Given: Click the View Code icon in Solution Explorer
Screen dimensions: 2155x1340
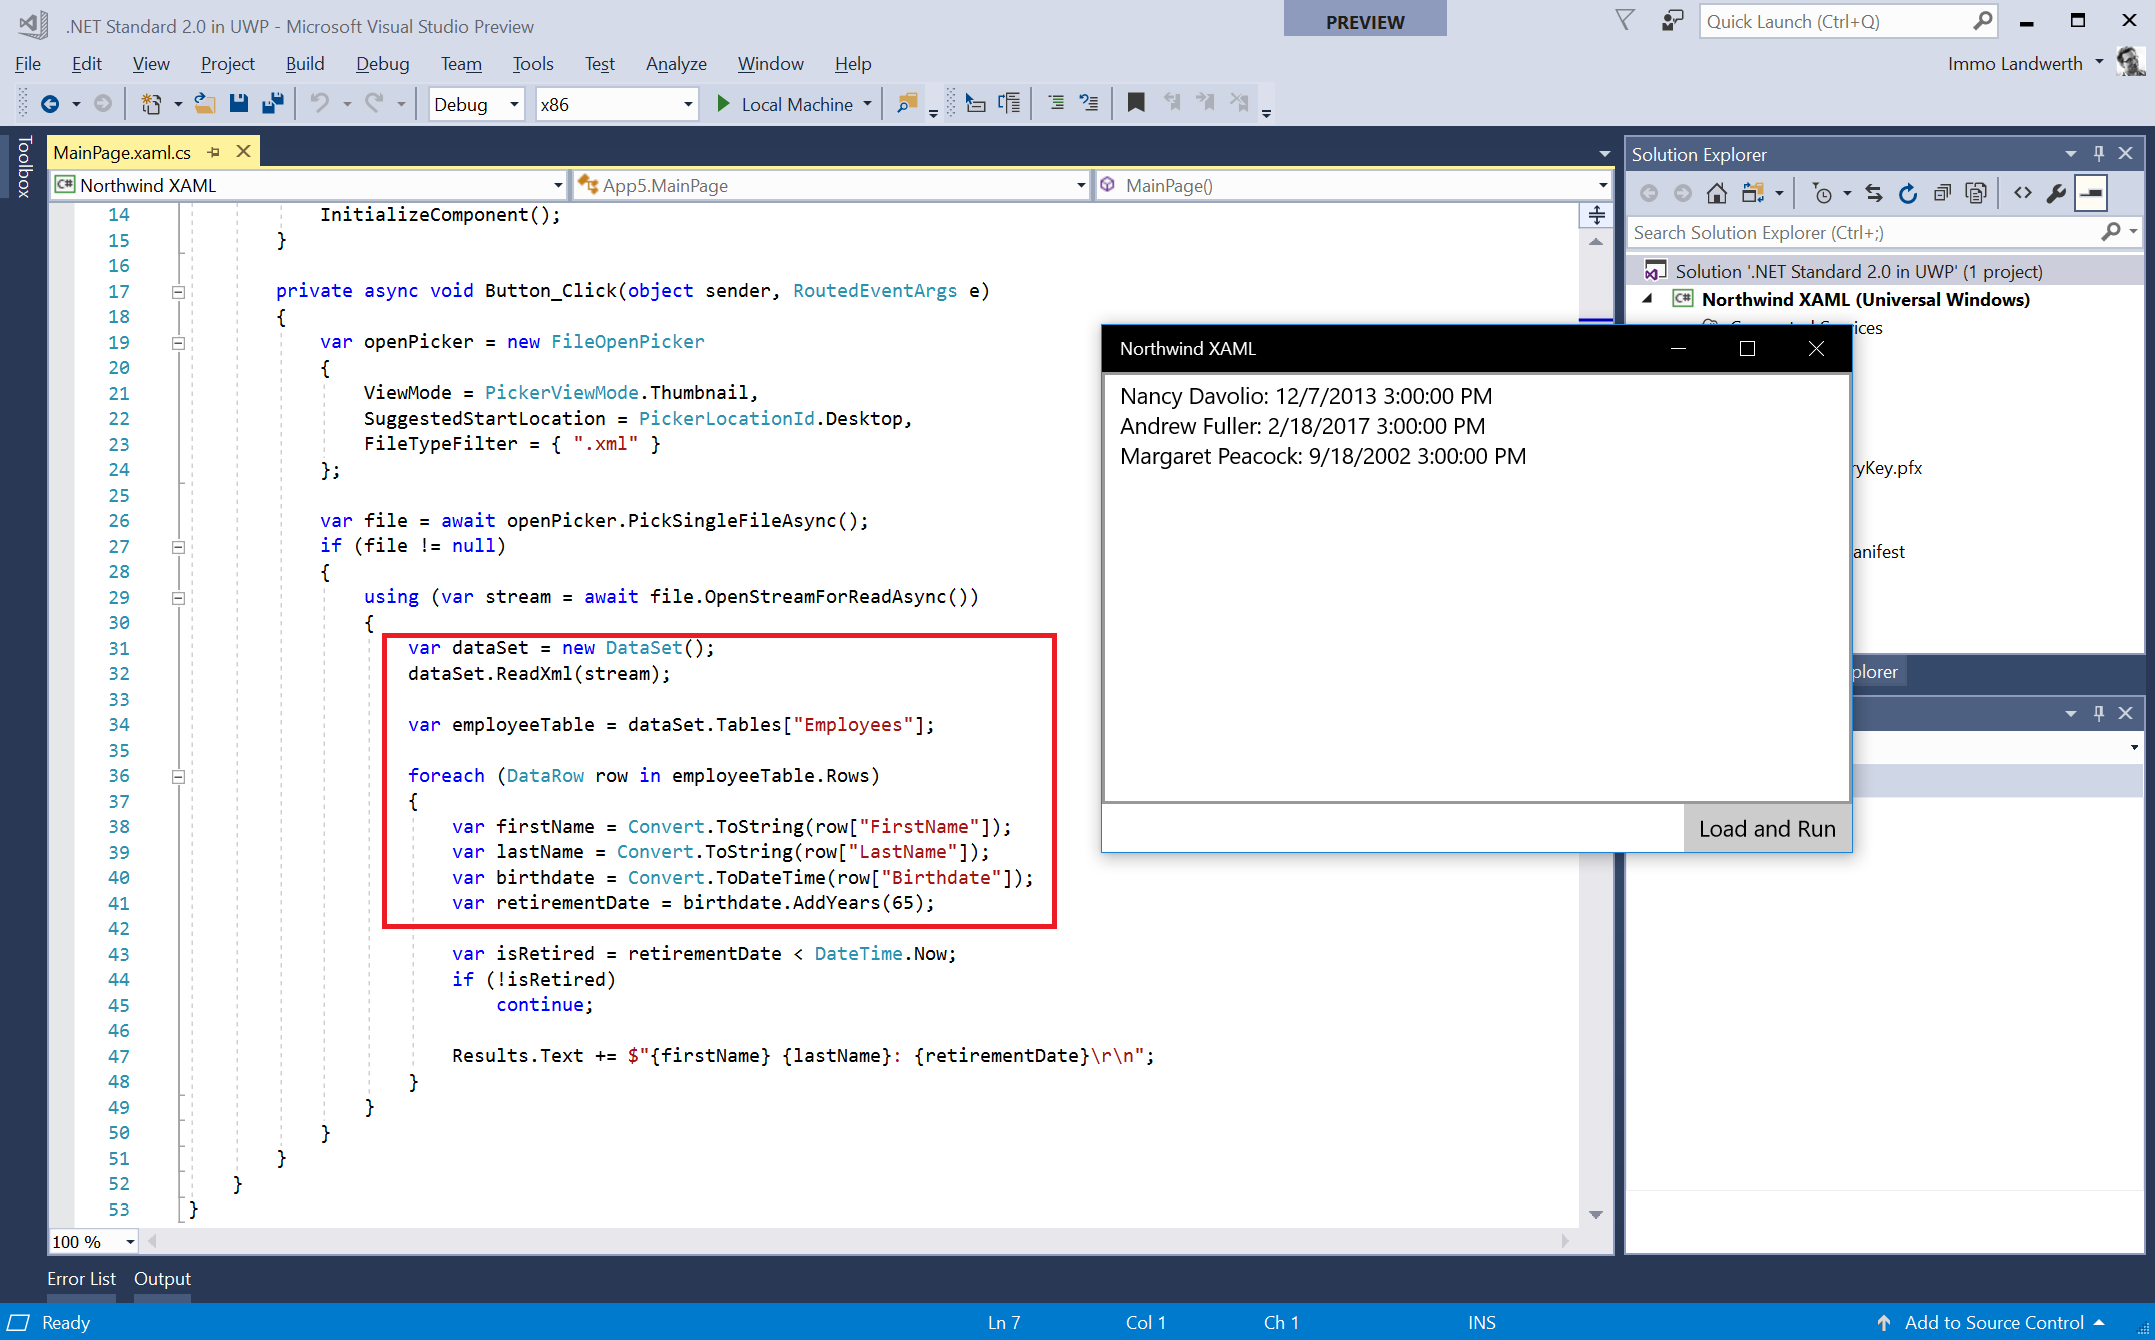Looking at the screenshot, I should click(x=2023, y=193).
